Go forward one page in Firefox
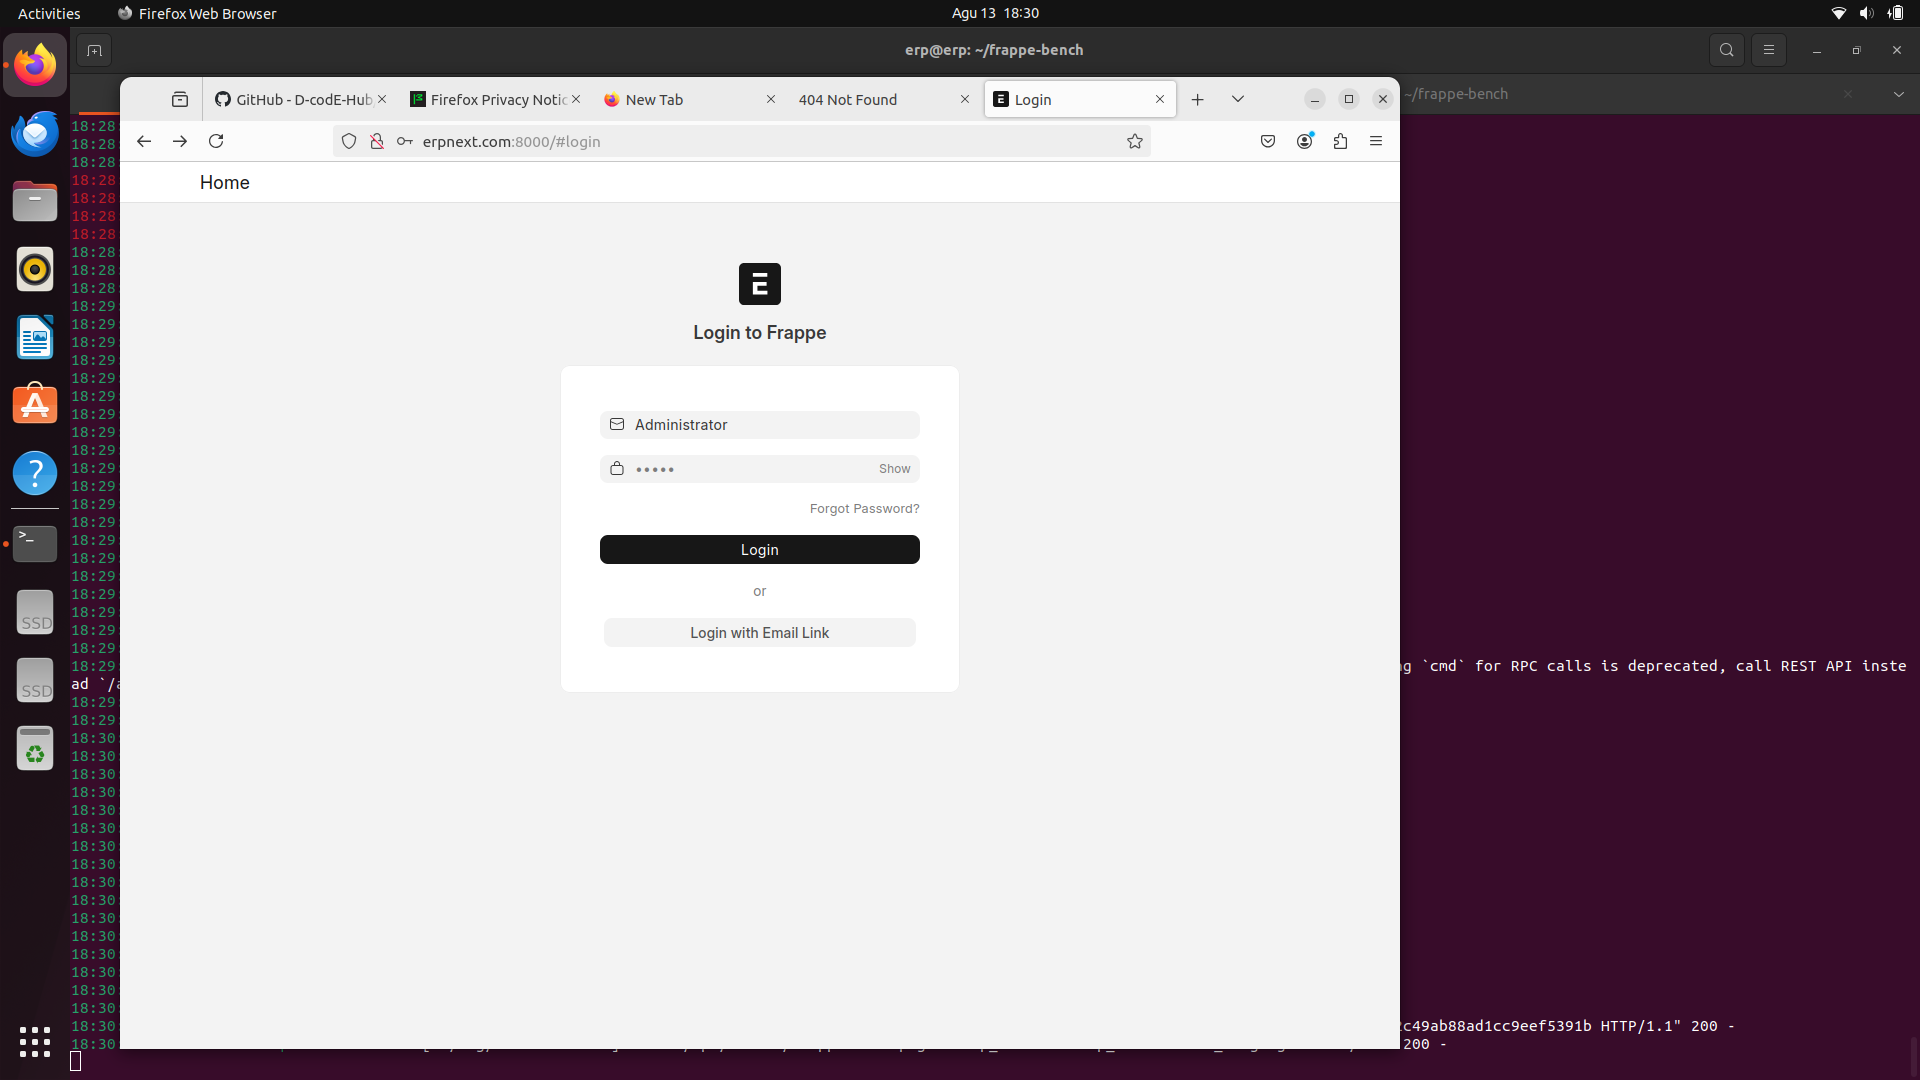The width and height of the screenshot is (1920, 1080). (180, 141)
